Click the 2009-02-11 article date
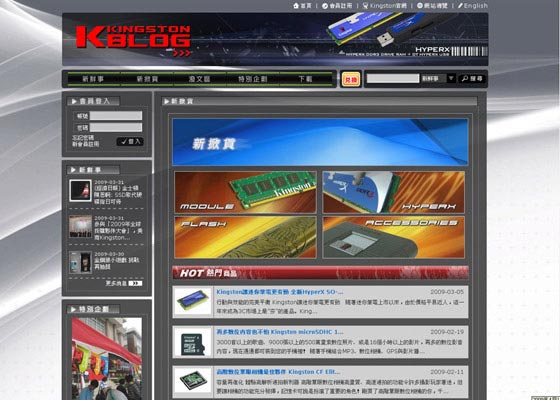The height and width of the screenshot is (400, 560). pos(447,372)
